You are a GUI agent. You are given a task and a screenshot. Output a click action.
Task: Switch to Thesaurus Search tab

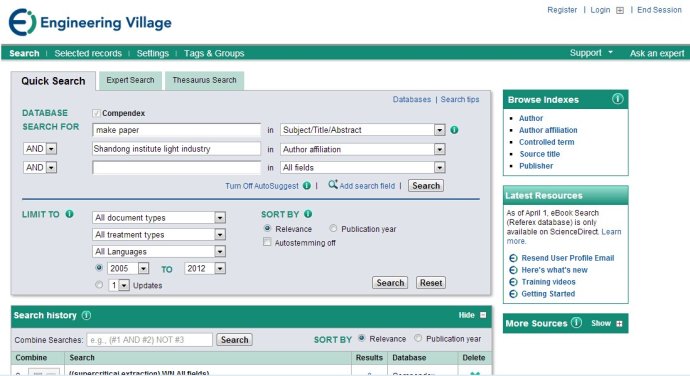(204, 80)
